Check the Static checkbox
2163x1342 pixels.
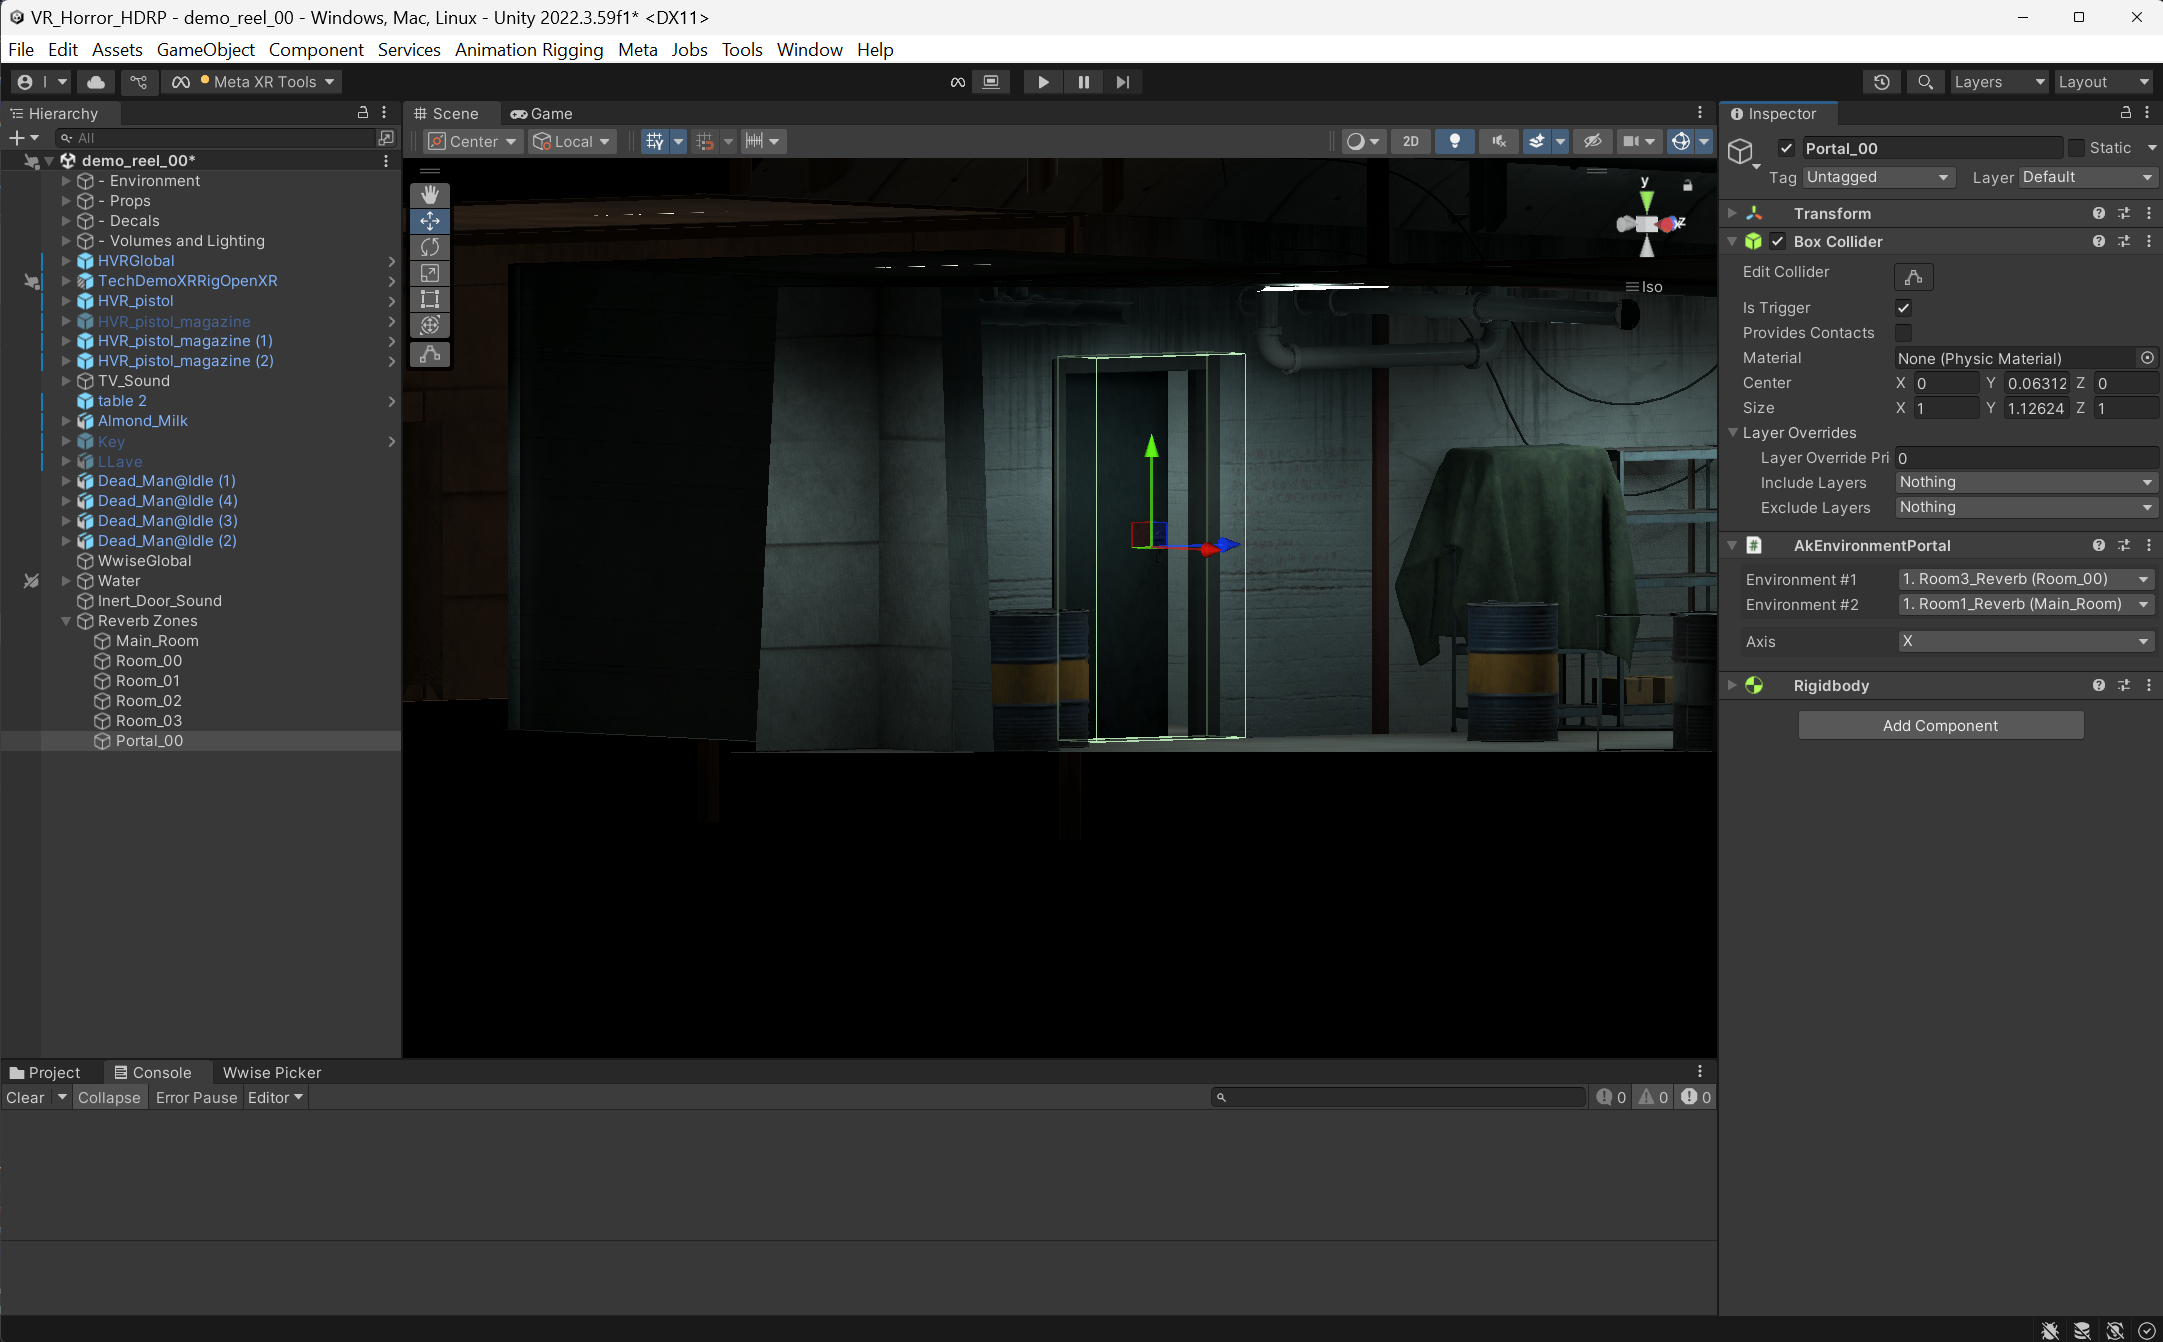coord(2077,148)
